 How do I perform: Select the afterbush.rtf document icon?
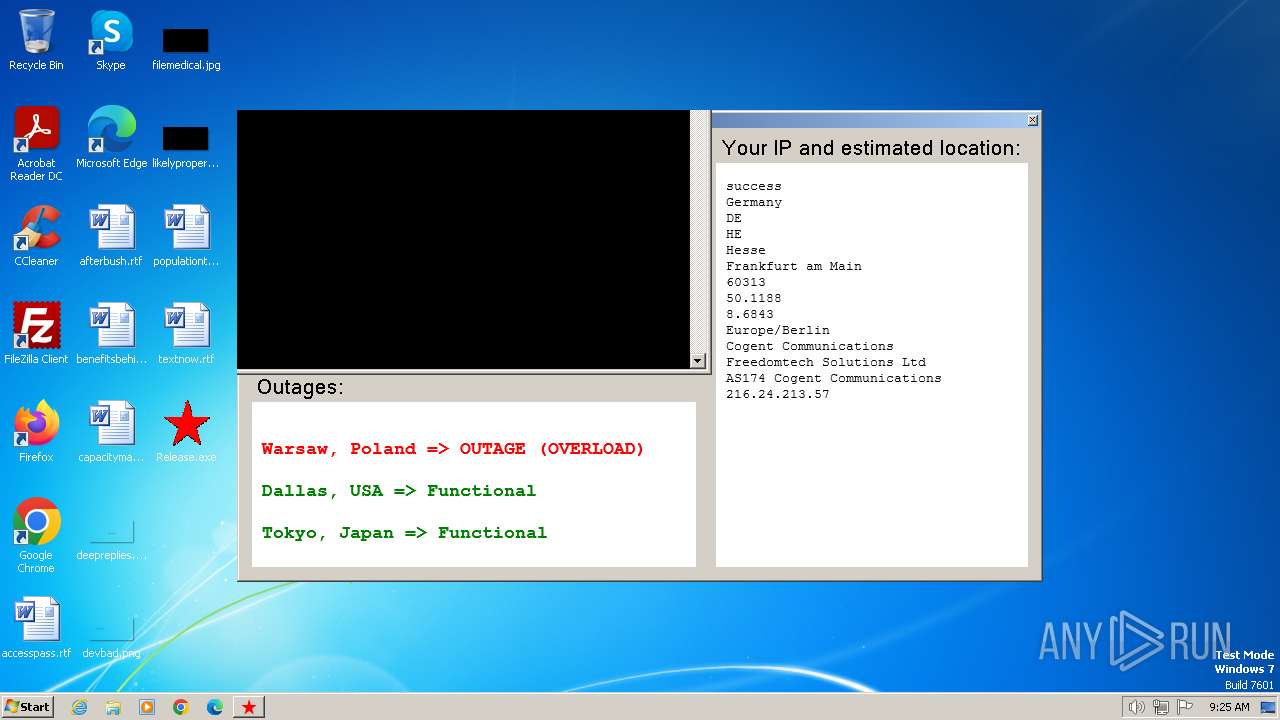[111, 236]
